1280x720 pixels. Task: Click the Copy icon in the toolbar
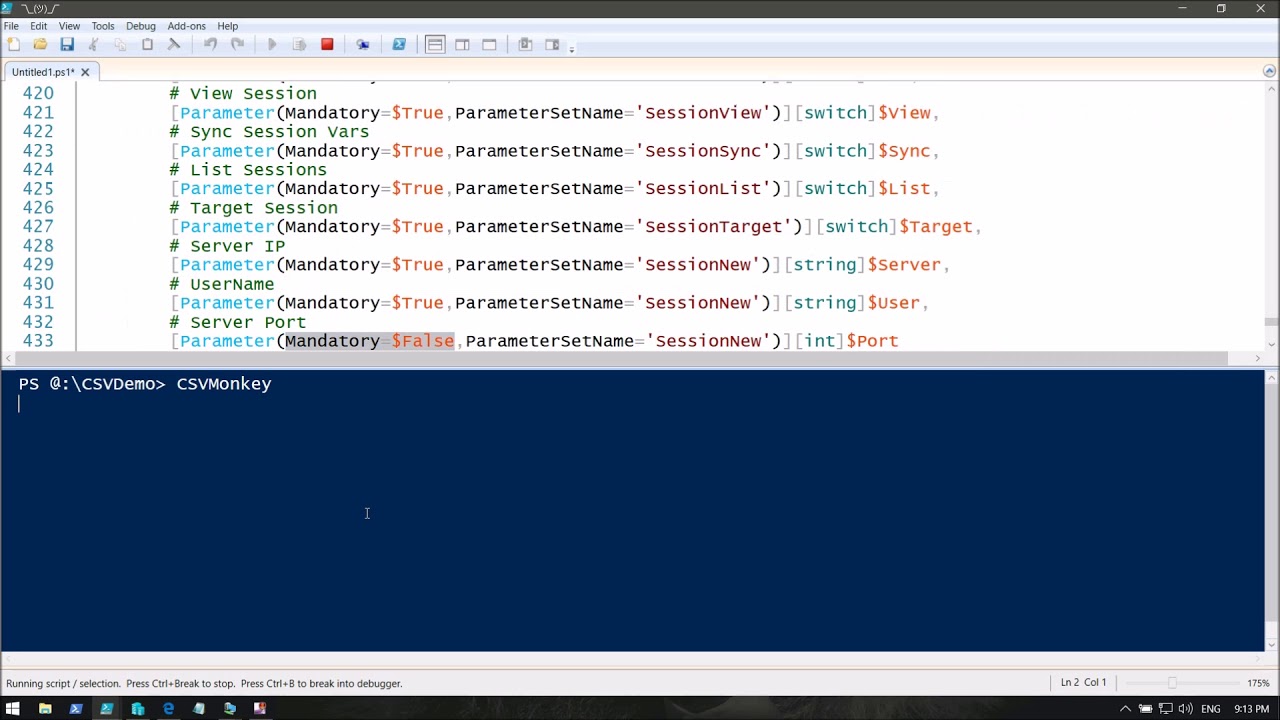click(120, 44)
